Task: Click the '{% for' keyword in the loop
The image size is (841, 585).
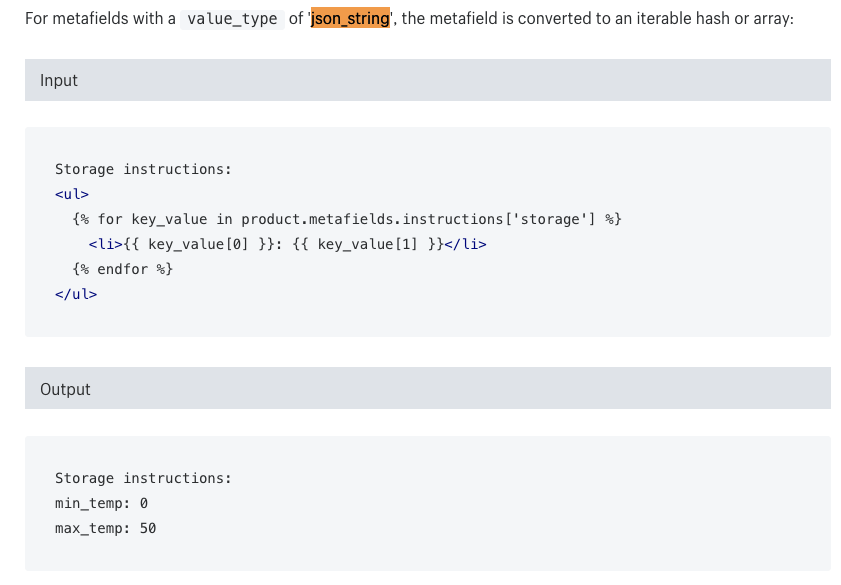Action: click(97, 219)
